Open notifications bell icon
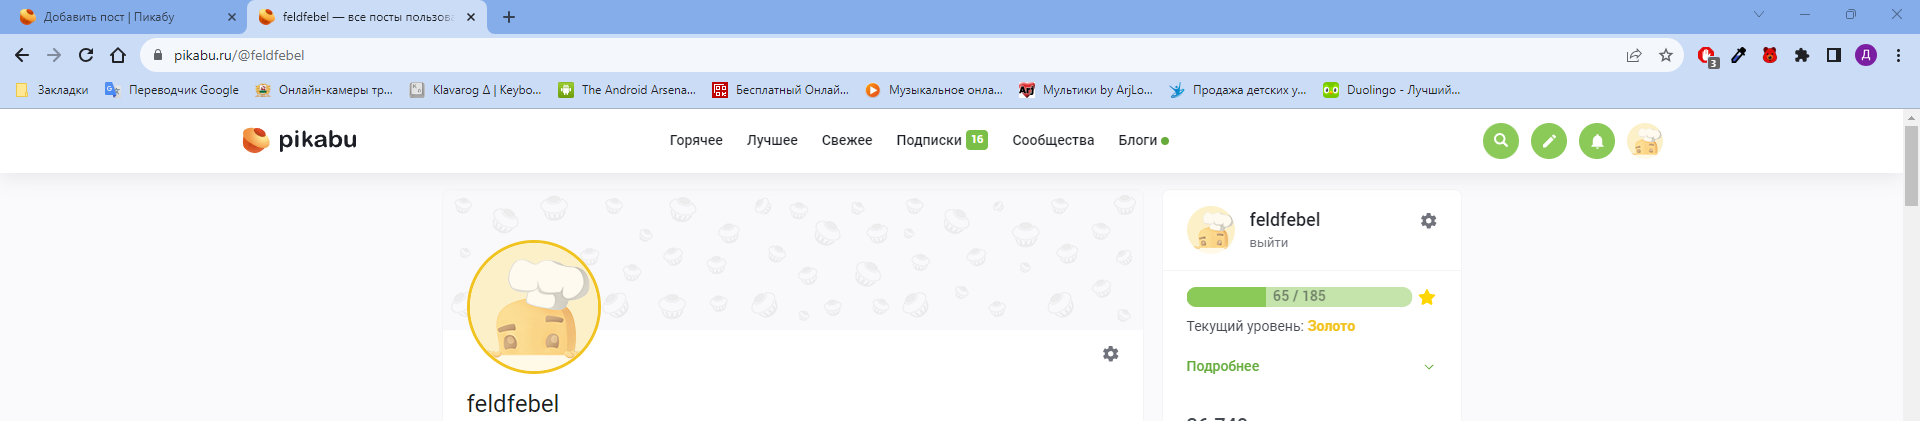 tap(1596, 141)
